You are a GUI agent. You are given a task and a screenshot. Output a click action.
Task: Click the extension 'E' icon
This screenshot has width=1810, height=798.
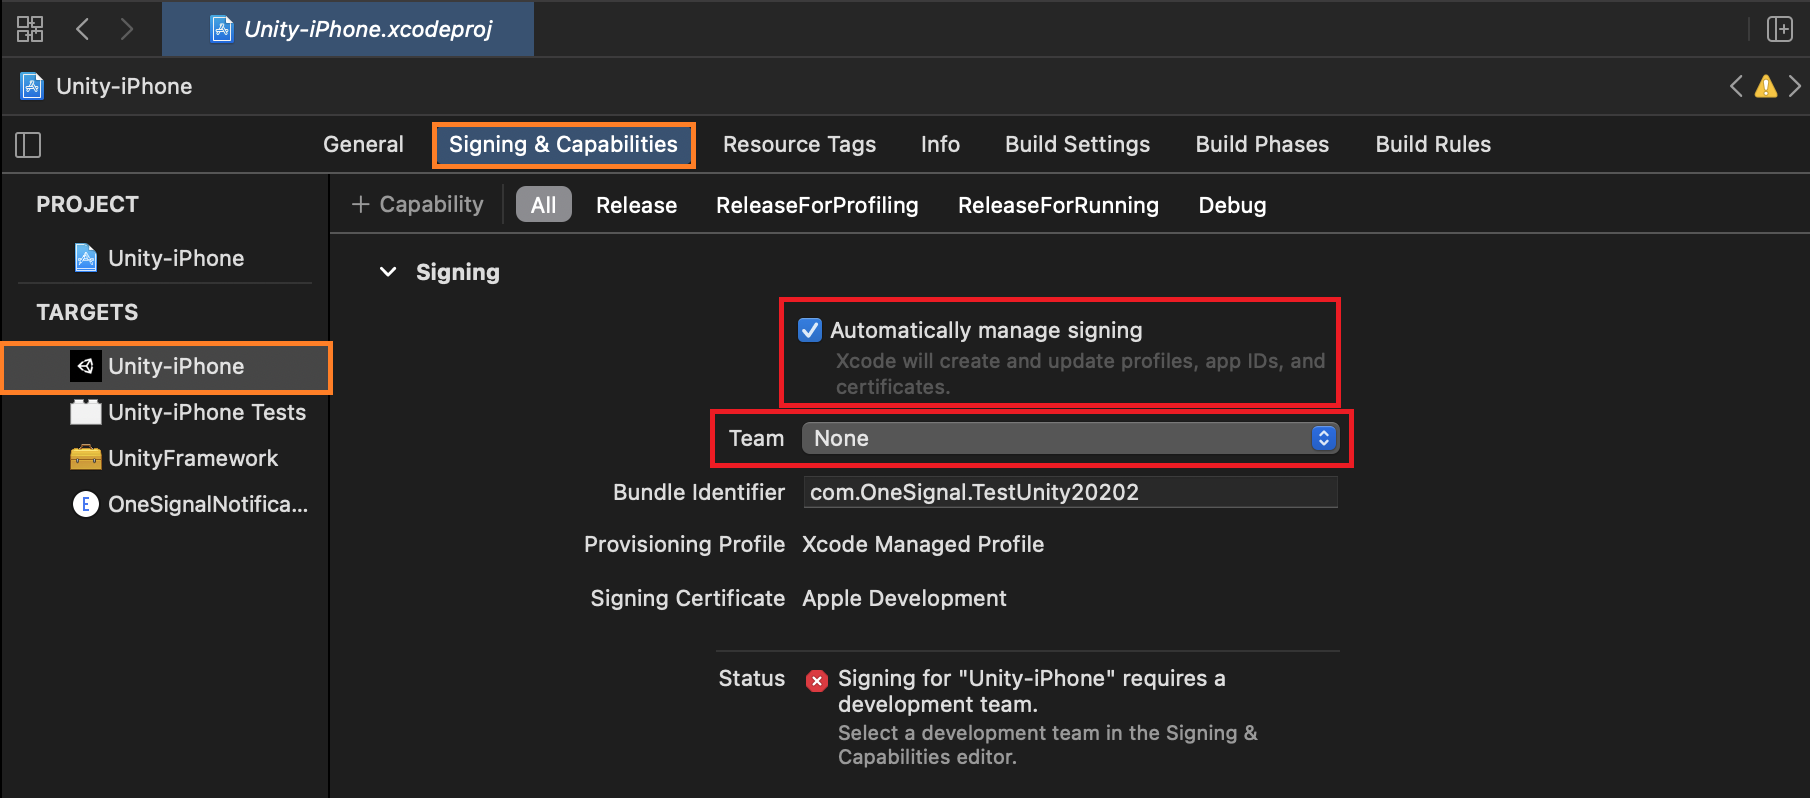[x=85, y=504]
